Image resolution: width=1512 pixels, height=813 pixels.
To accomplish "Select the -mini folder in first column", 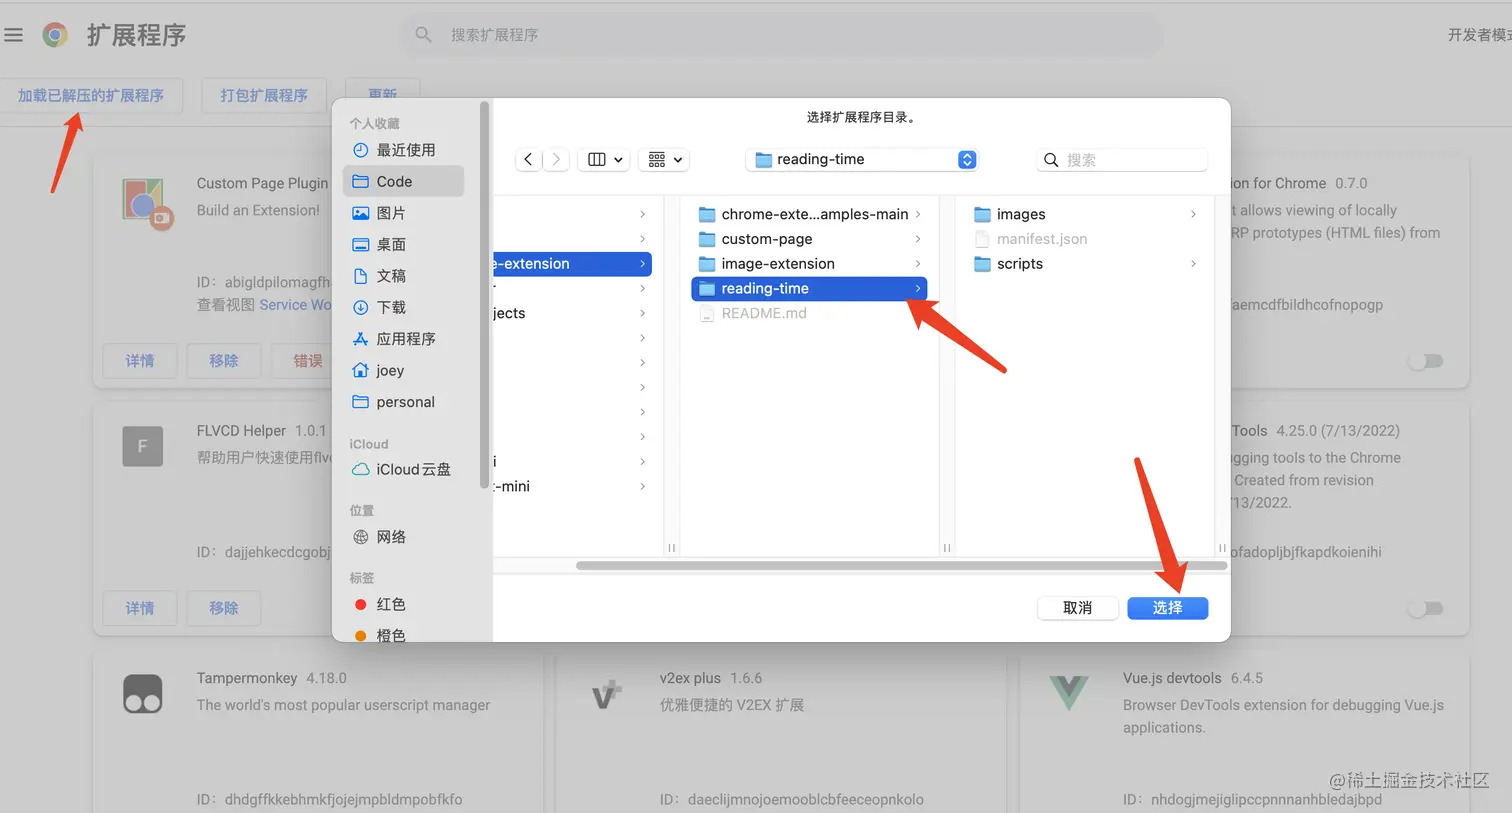I will coord(572,486).
